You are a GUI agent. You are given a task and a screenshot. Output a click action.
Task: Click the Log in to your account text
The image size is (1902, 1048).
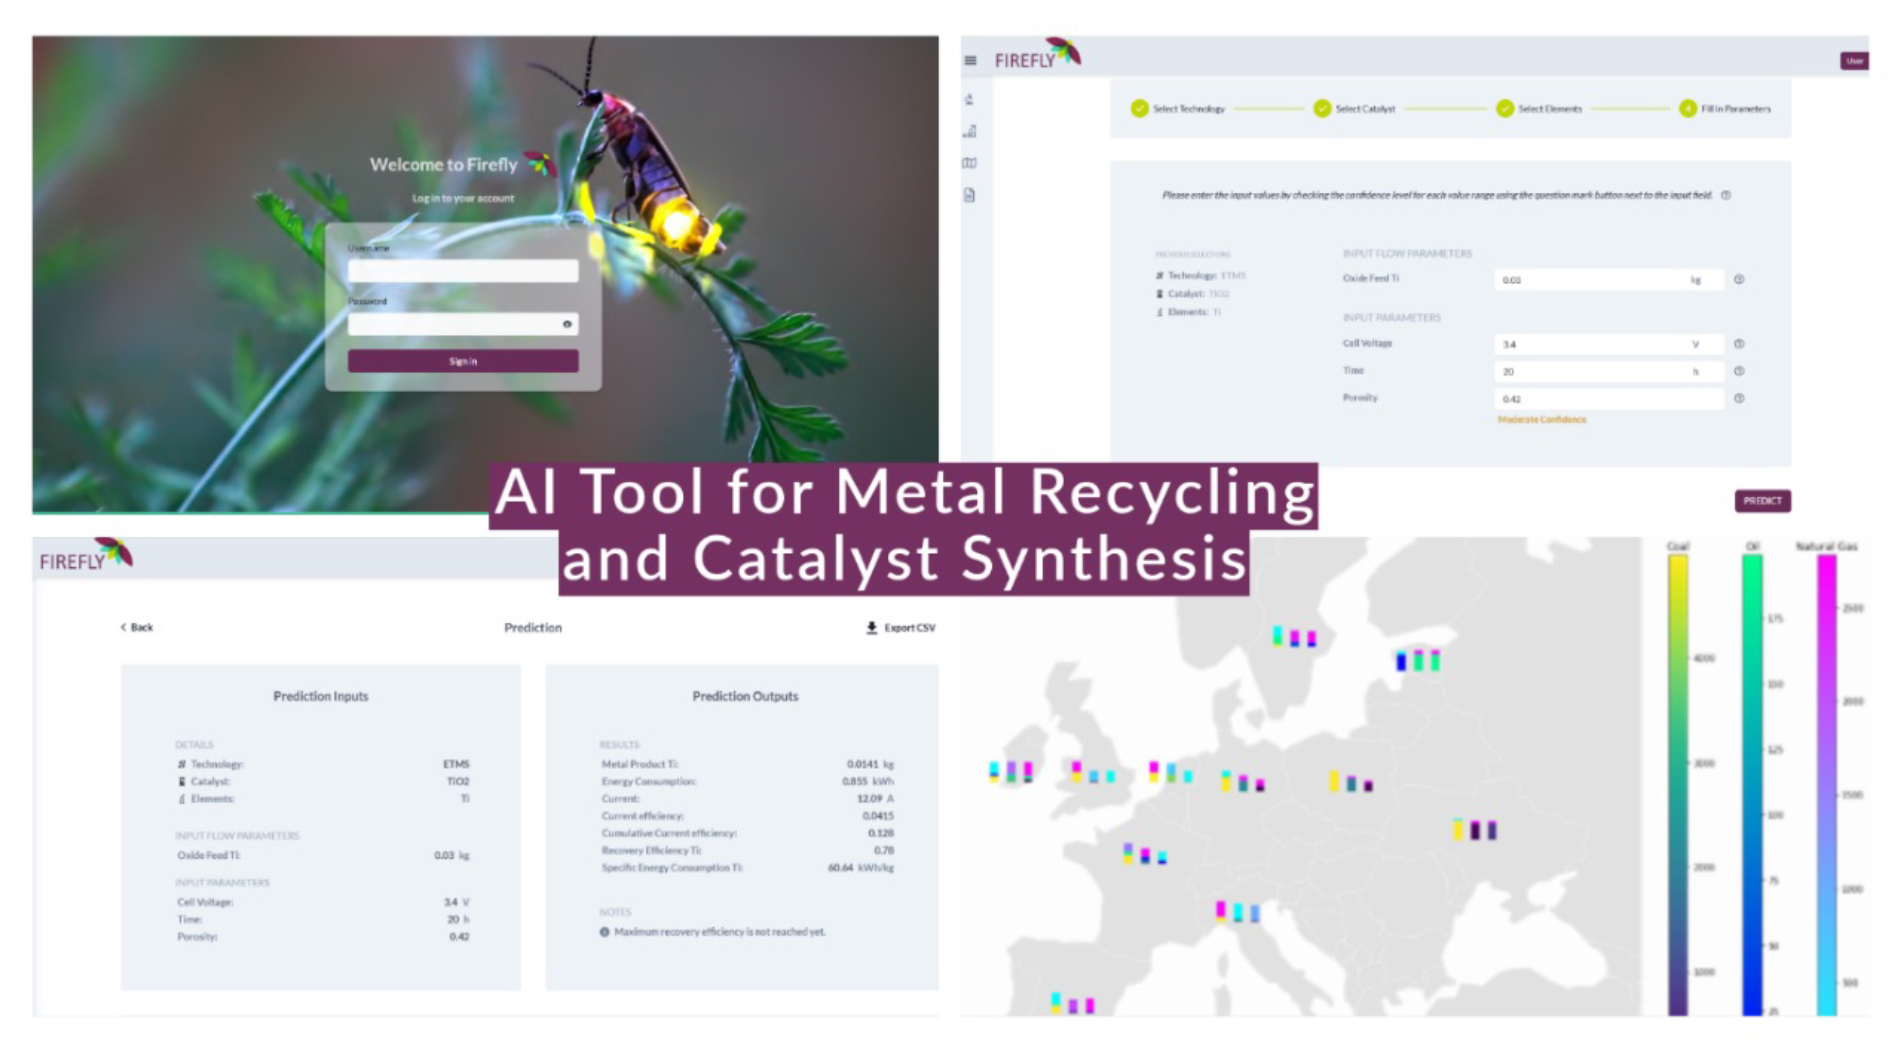point(463,198)
